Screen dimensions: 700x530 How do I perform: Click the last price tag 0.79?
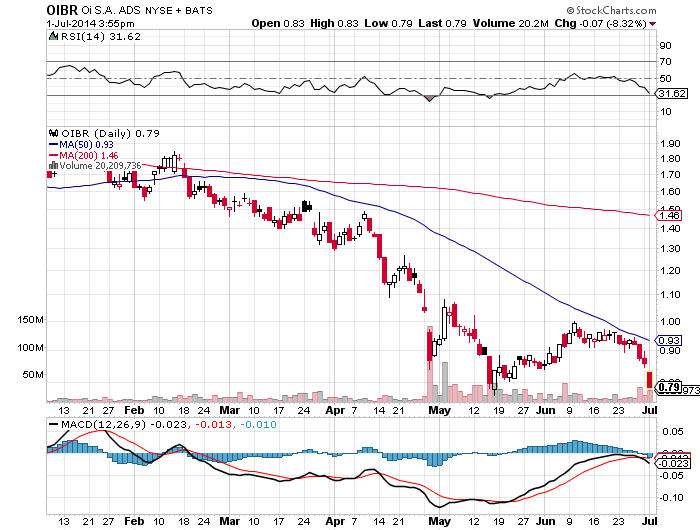668,387
